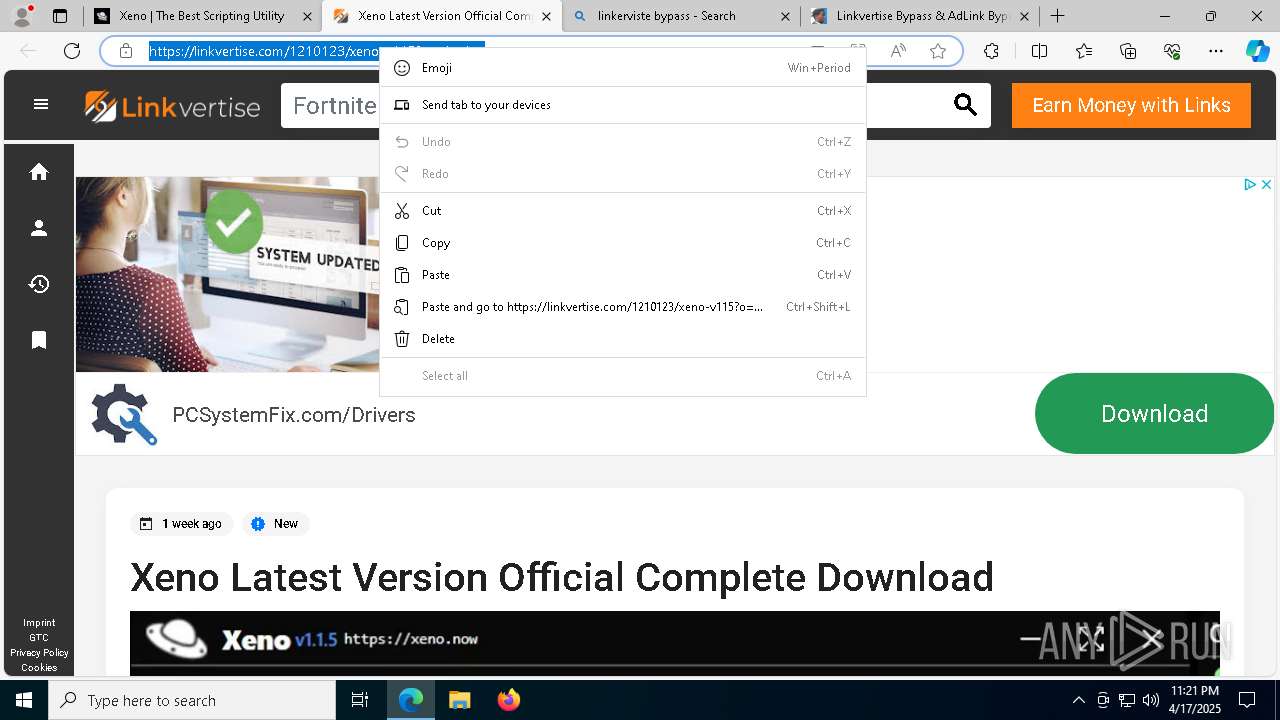Click the green Download ad button

[1154, 414]
